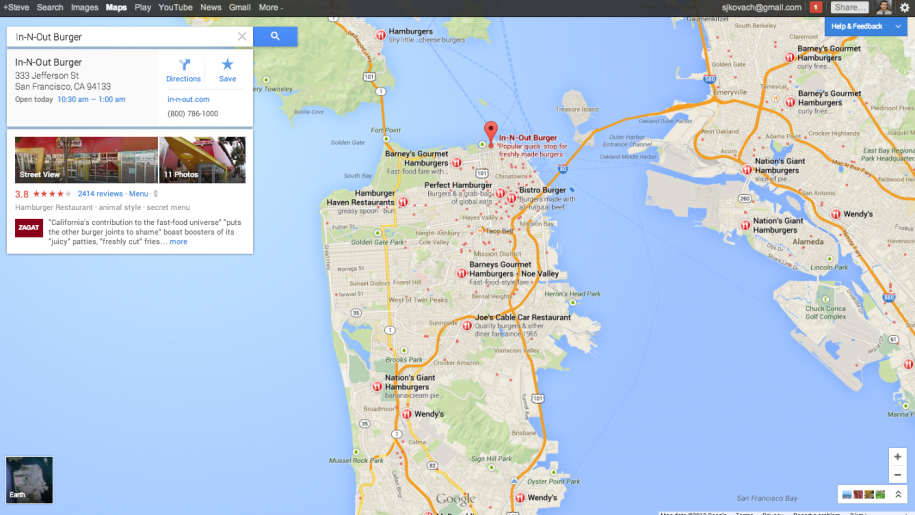Open the red notifications badge
Viewport: 915px width, 515px height.
(815, 7)
